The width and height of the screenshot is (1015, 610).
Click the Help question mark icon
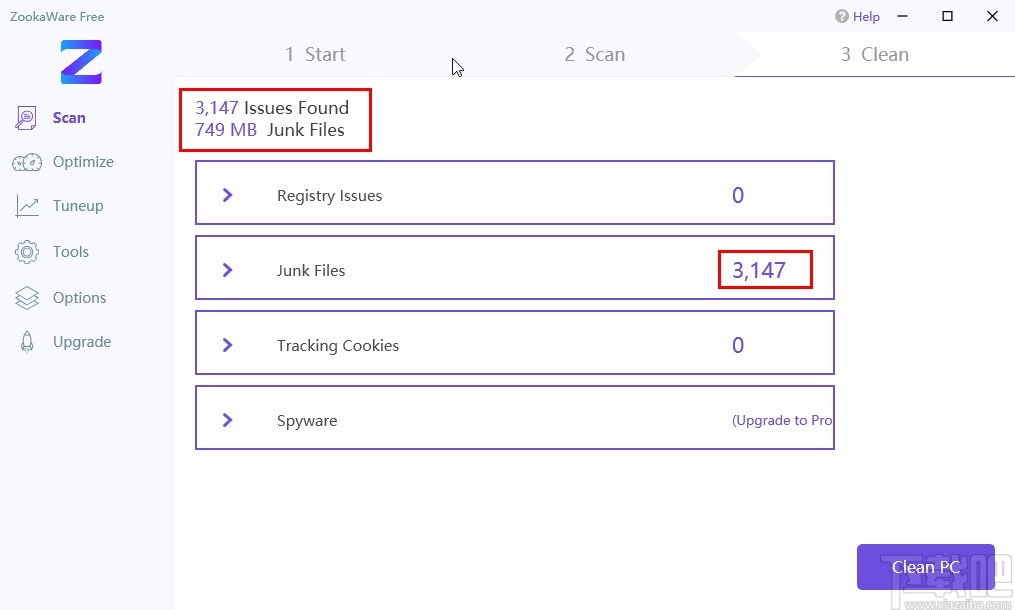(842, 16)
